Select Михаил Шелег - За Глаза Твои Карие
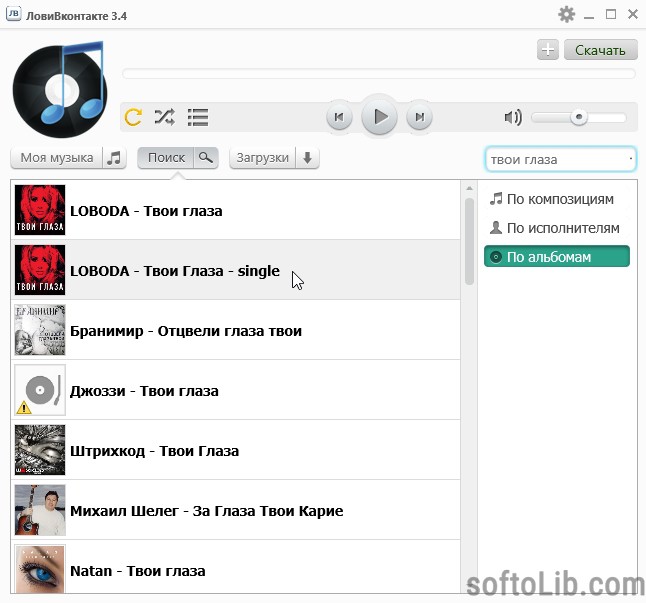The width and height of the screenshot is (646, 603). [x=236, y=510]
